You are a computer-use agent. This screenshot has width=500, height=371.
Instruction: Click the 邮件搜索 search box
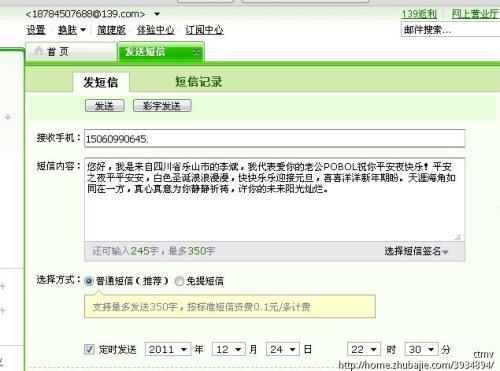[x=450, y=30]
